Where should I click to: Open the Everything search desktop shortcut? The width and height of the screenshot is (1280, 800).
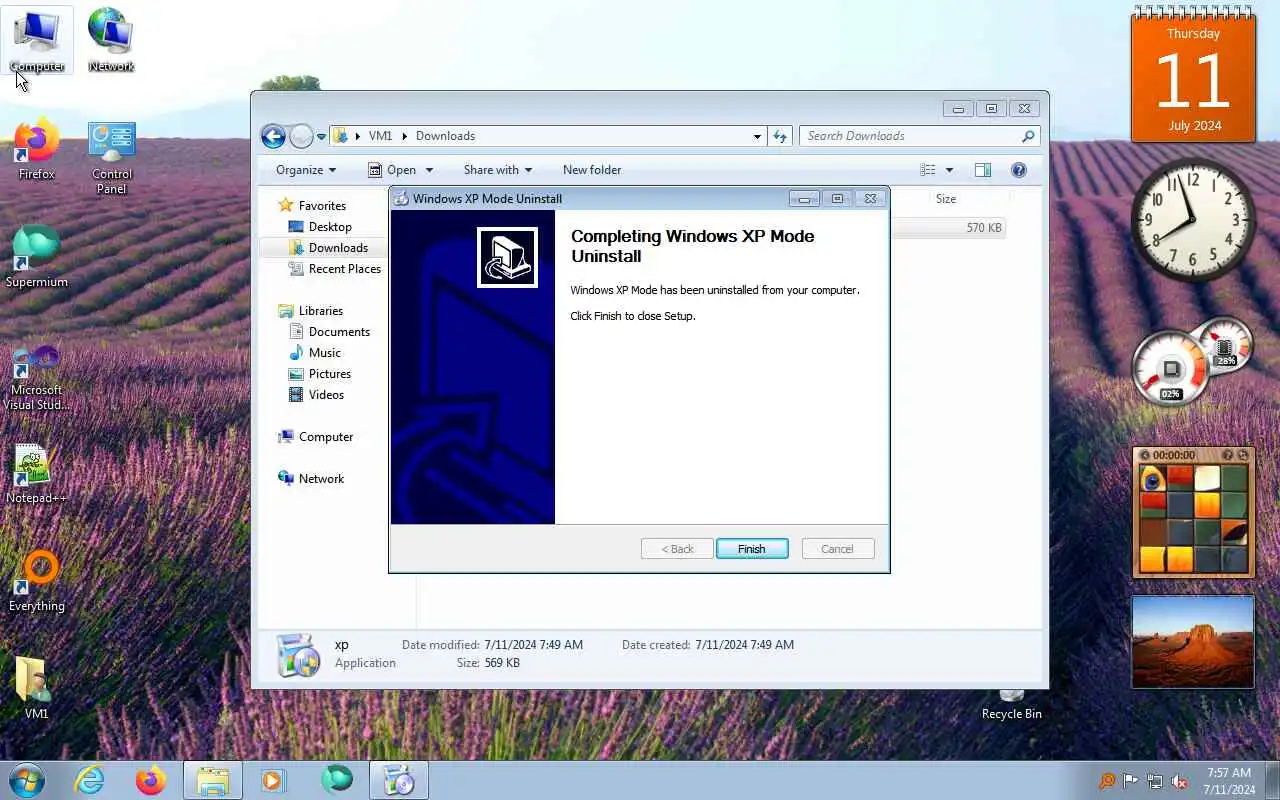[x=37, y=581]
